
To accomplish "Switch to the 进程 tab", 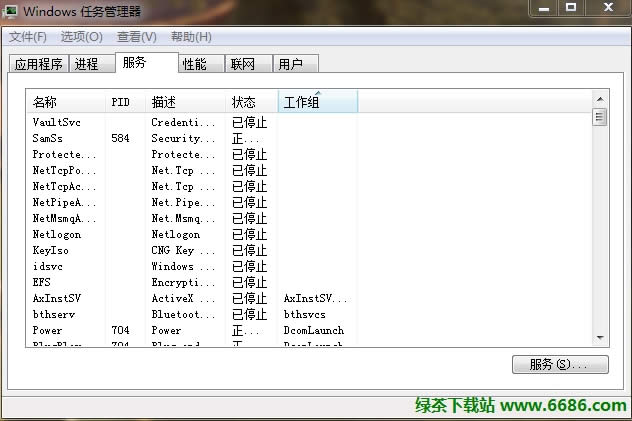I will click(87, 64).
